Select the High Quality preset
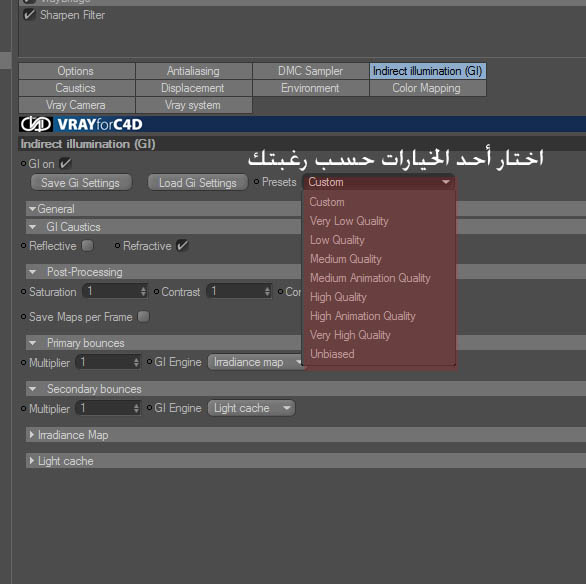Image resolution: width=586 pixels, height=584 pixels. tap(379, 297)
